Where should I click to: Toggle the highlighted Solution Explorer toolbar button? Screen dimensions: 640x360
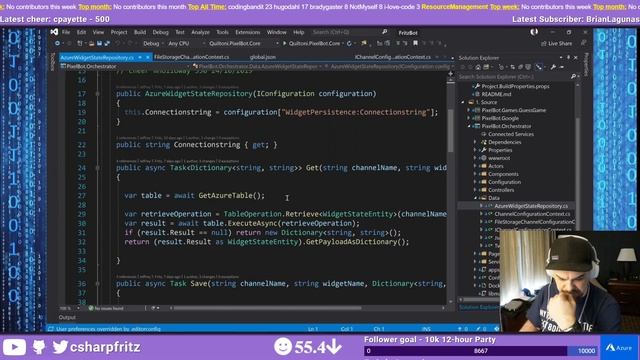(540, 67)
